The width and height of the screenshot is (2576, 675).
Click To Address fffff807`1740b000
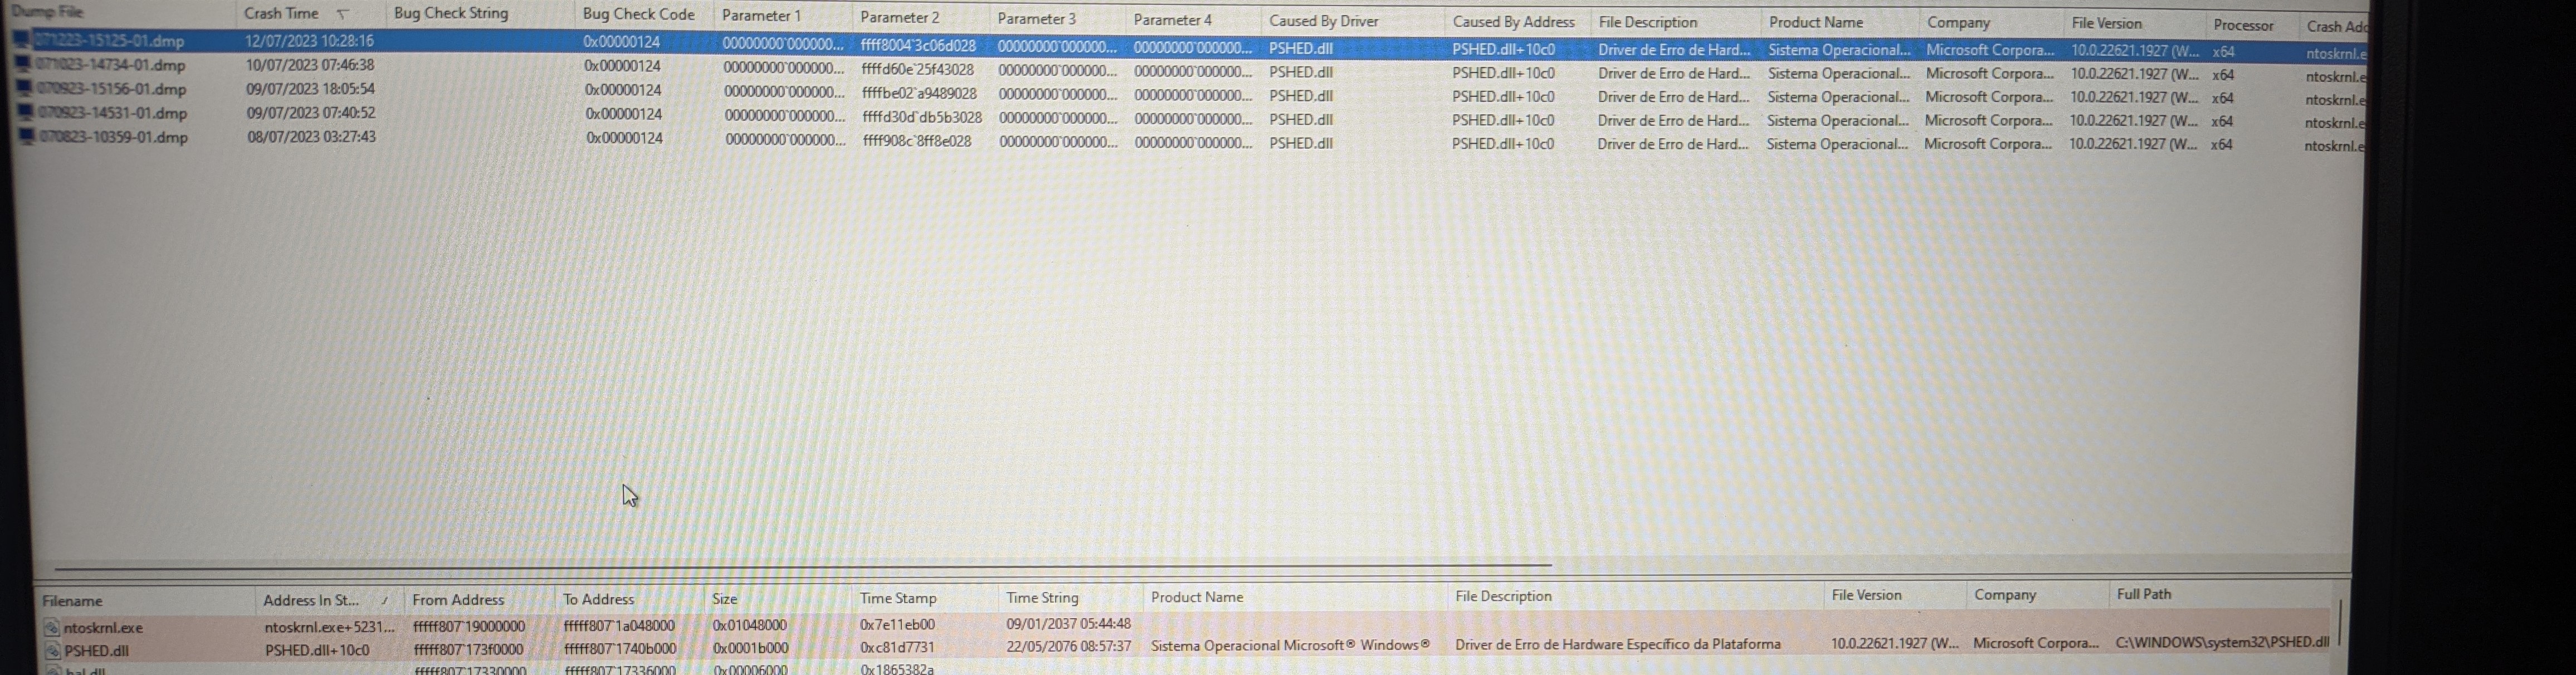pos(619,649)
